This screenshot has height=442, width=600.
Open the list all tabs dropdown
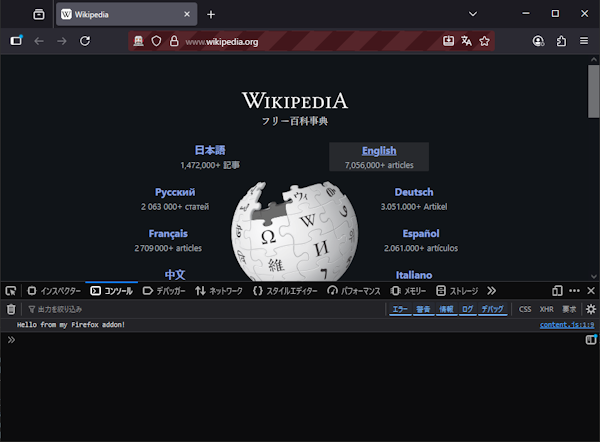472,14
